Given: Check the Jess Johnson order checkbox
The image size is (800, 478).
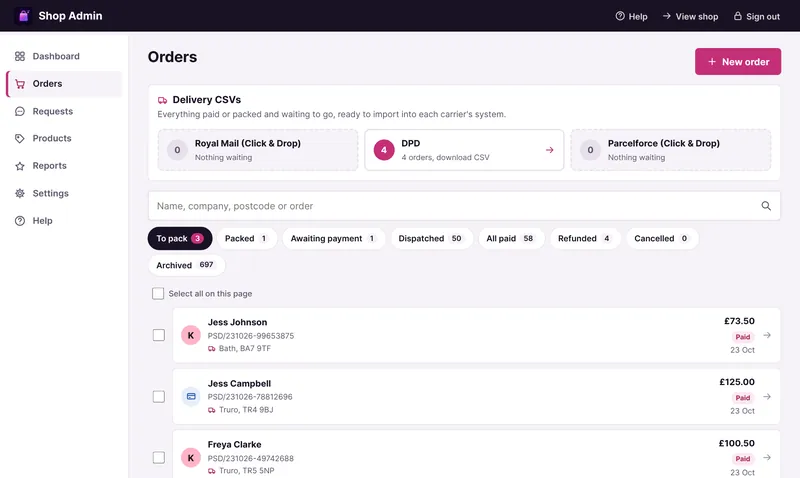Looking at the screenshot, I should pos(159,335).
